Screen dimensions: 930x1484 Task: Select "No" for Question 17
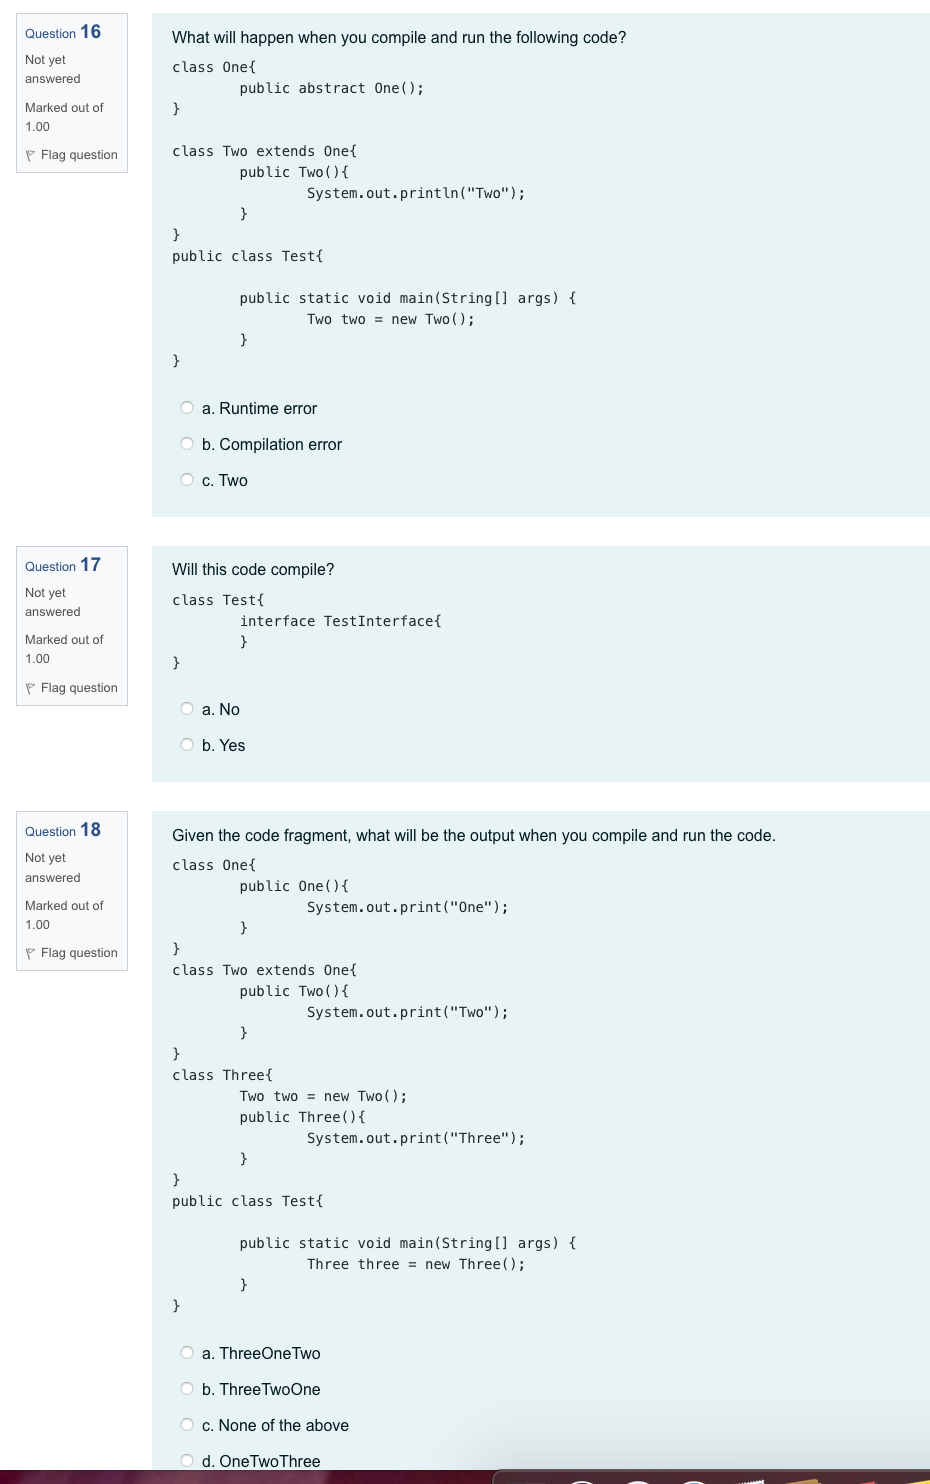tap(187, 708)
